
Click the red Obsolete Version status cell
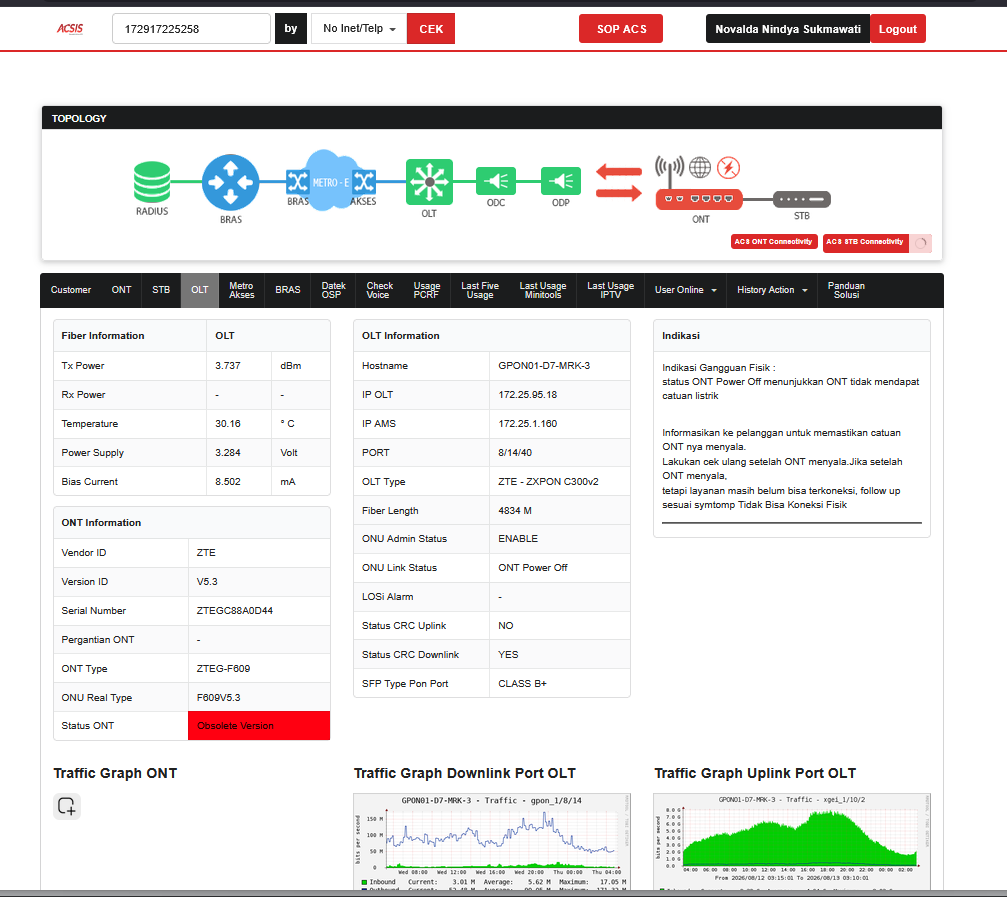[x=259, y=726]
